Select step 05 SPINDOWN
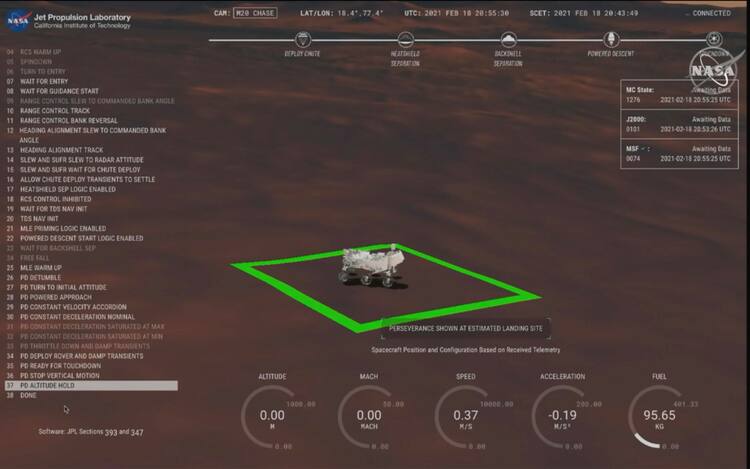Image resolution: width=750 pixels, height=469 pixels. click(x=29, y=62)
